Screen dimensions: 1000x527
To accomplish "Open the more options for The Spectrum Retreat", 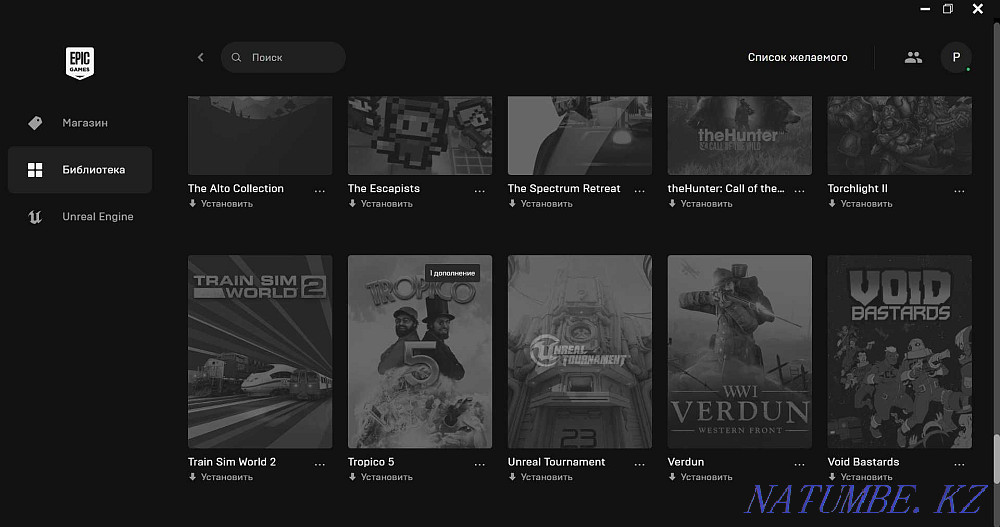I will tap(640, 189).
